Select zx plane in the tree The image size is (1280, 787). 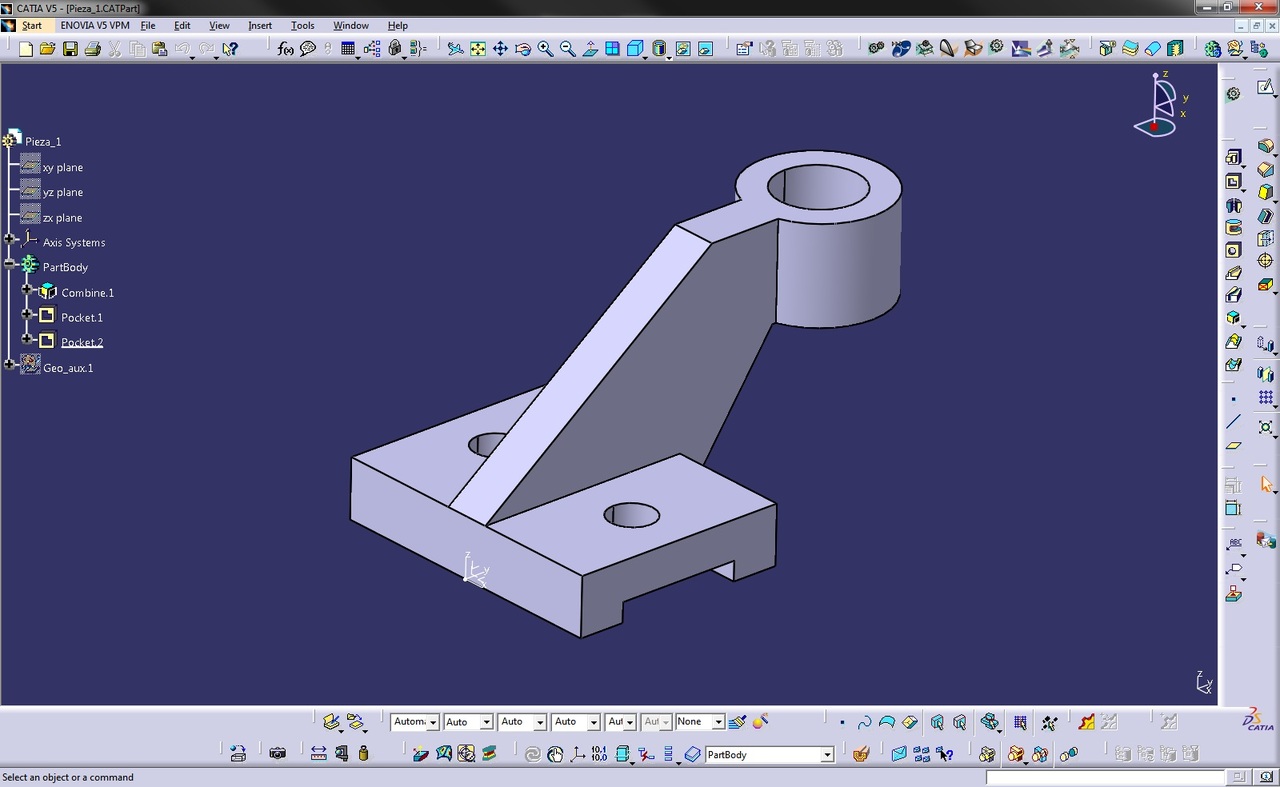click(62, 217)
